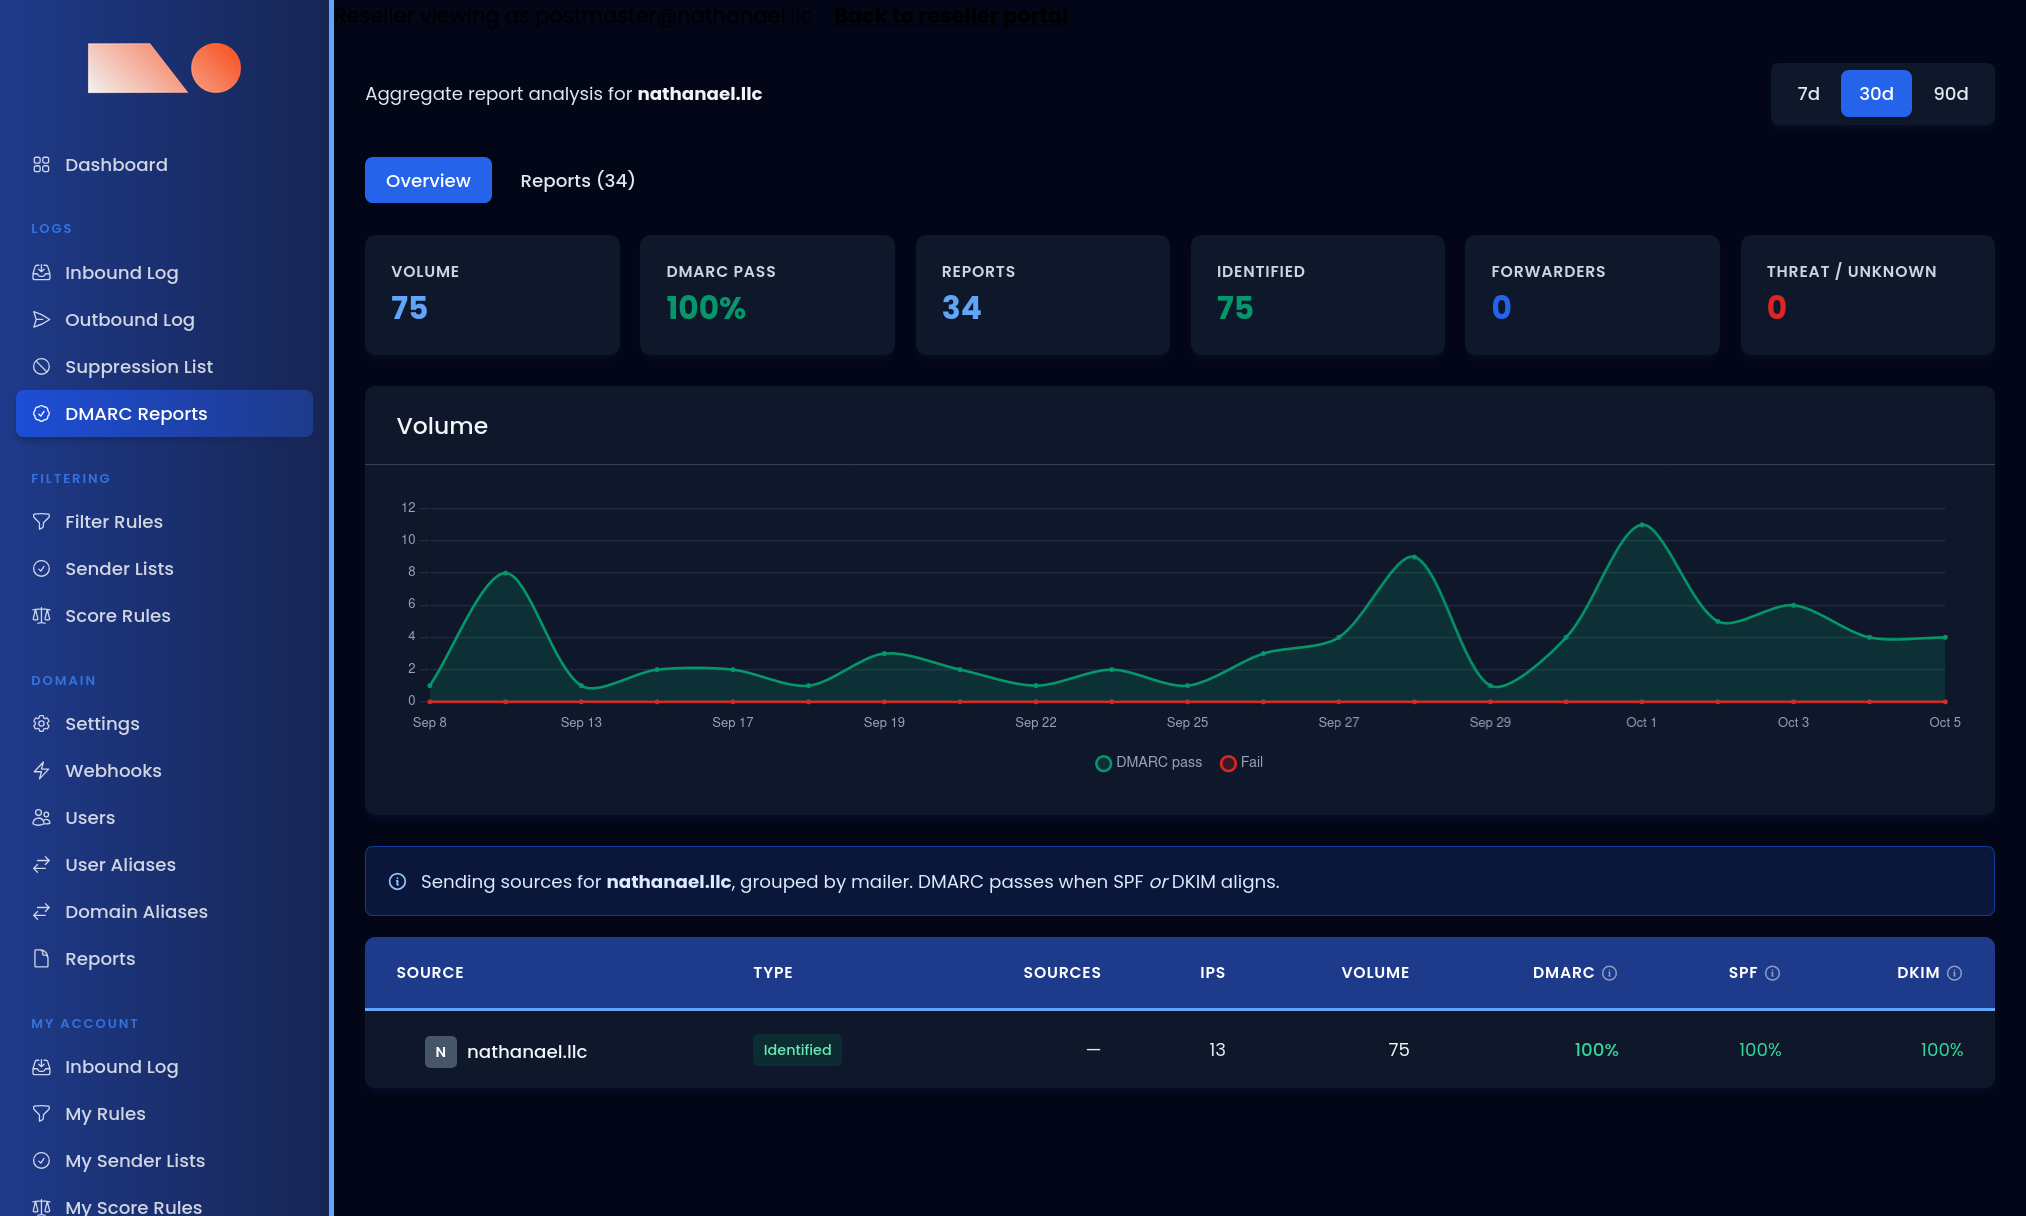Toggle the Fail legend series
Viewport: 2026px width, 1216px height.
click(1241, 762)
